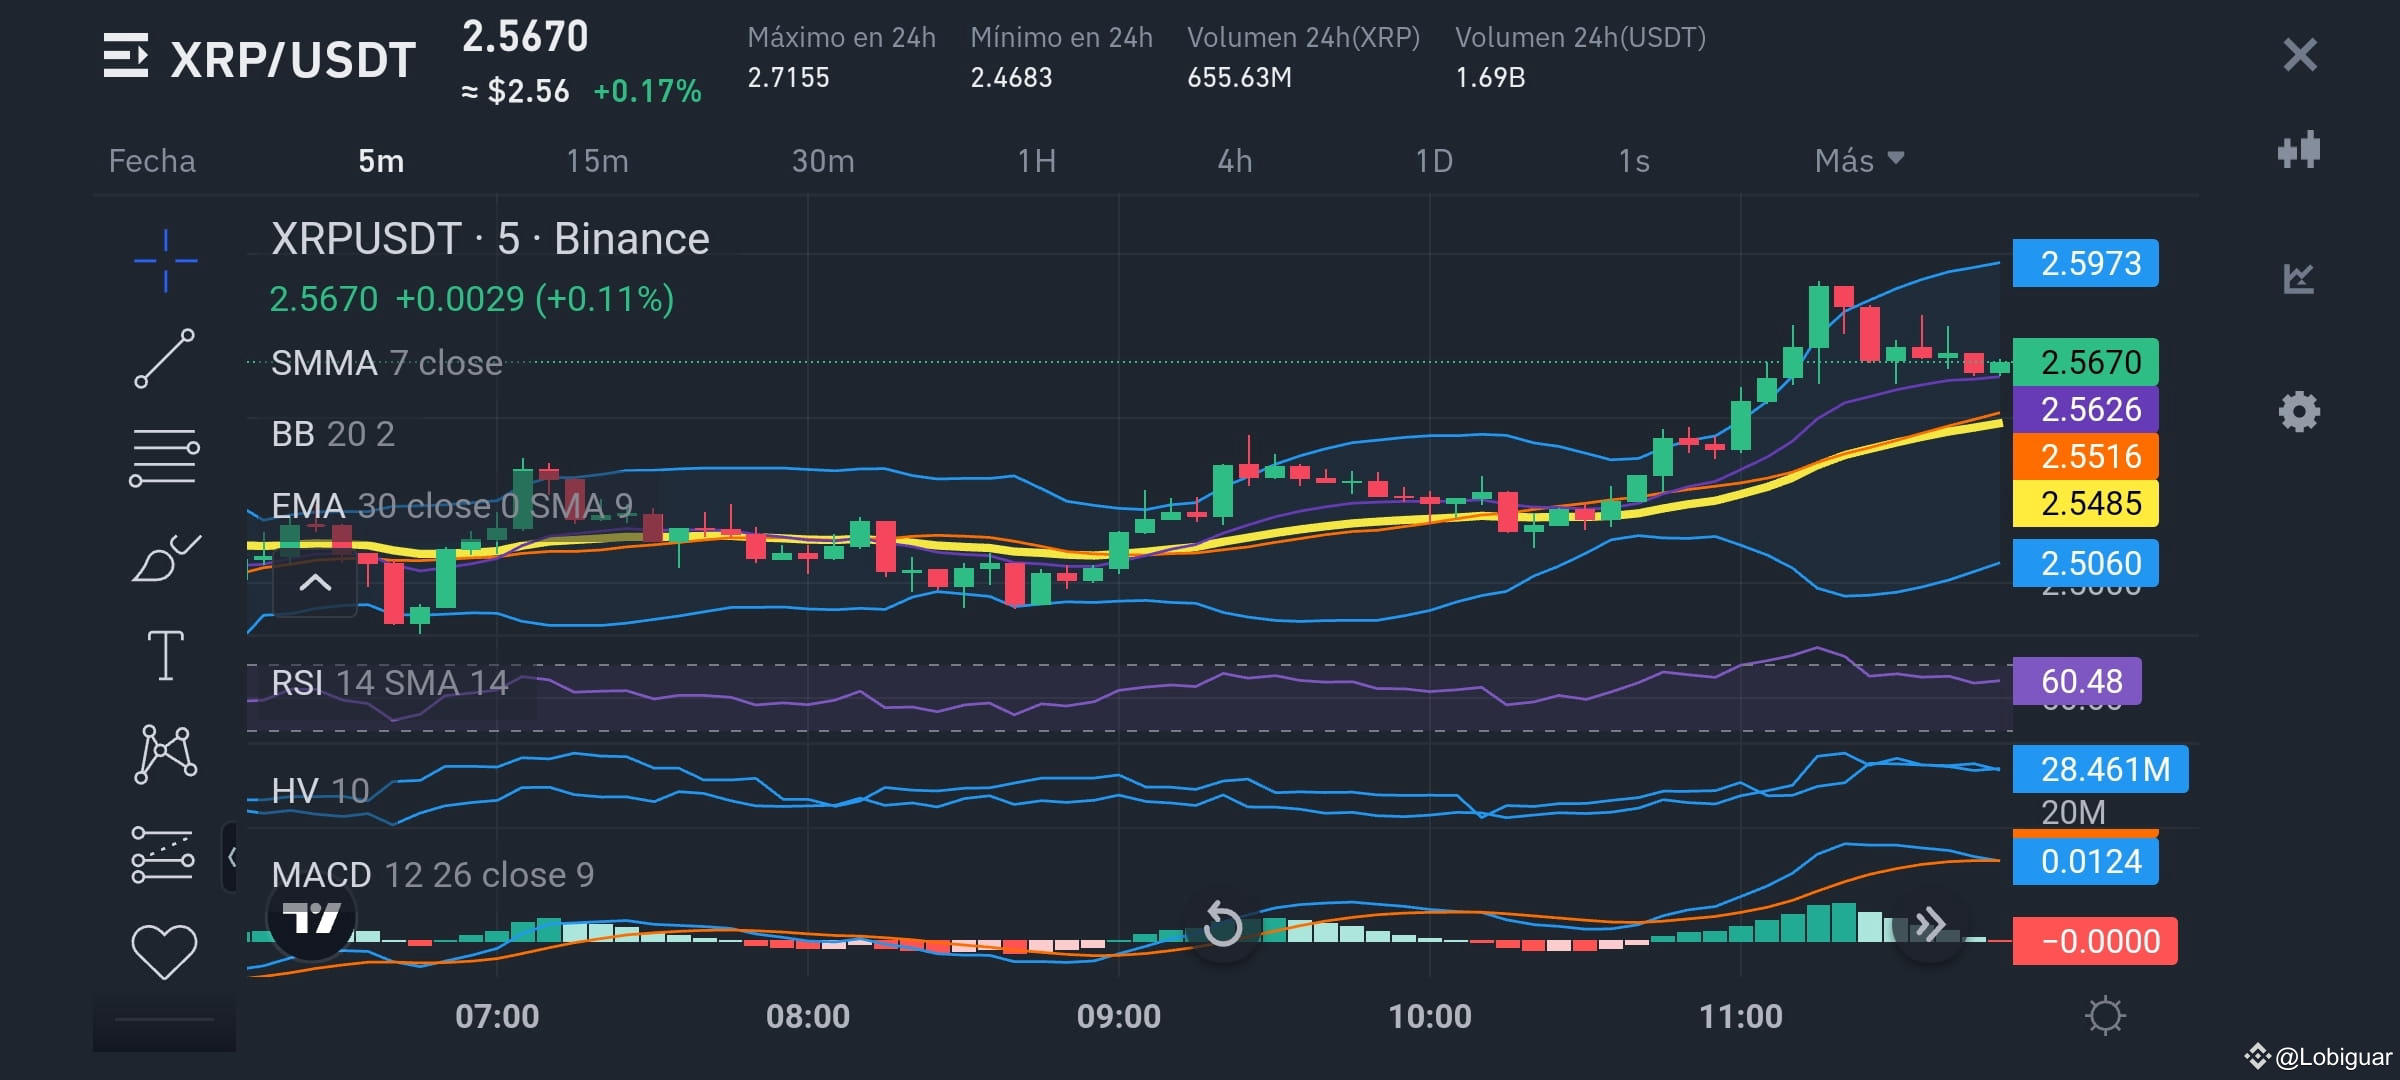The width and height of the screenshot is (2400, 1080).
Task: Select the 30m timeframe
Action: click(823, 161)
